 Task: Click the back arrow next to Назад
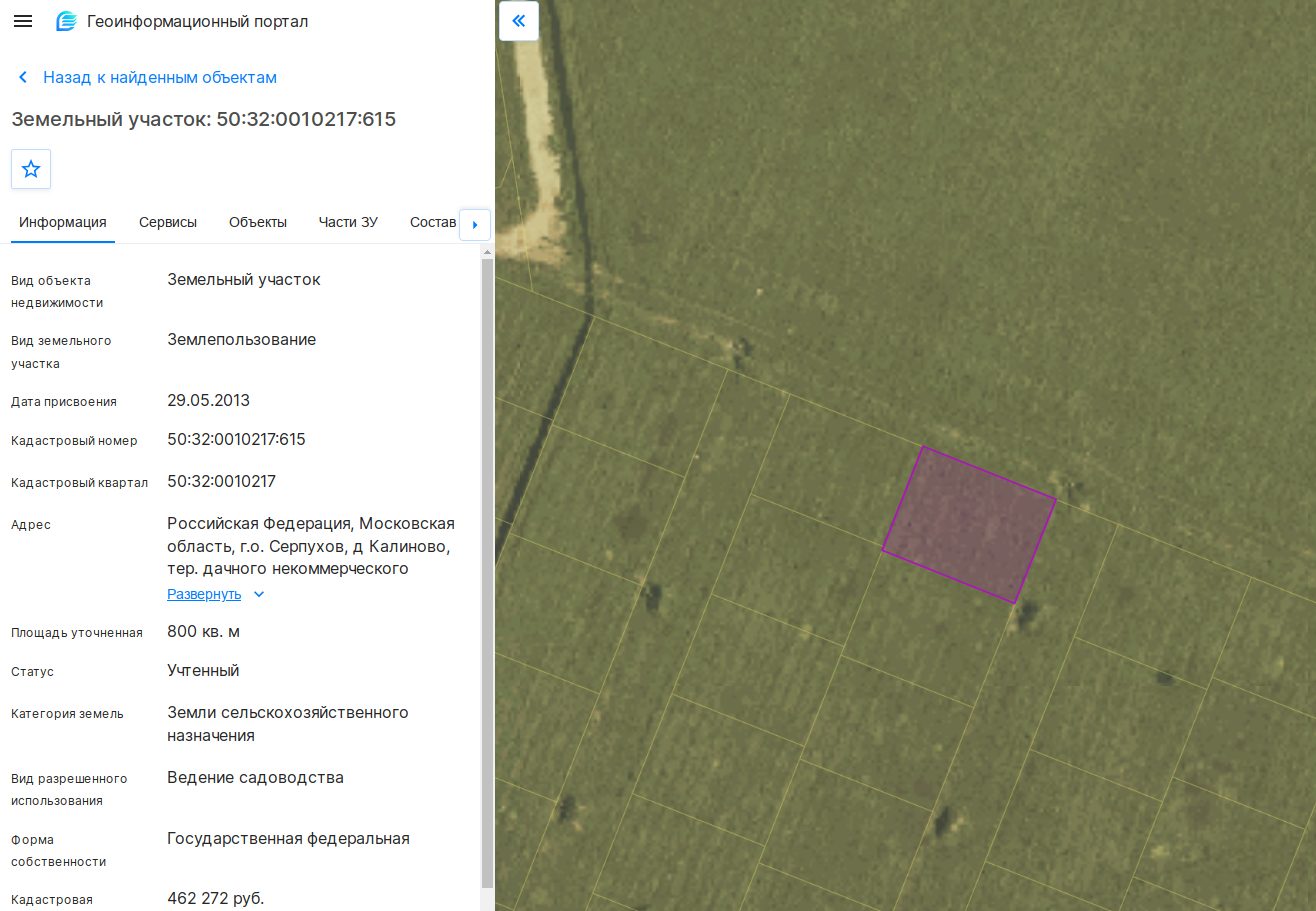point(23,77)
